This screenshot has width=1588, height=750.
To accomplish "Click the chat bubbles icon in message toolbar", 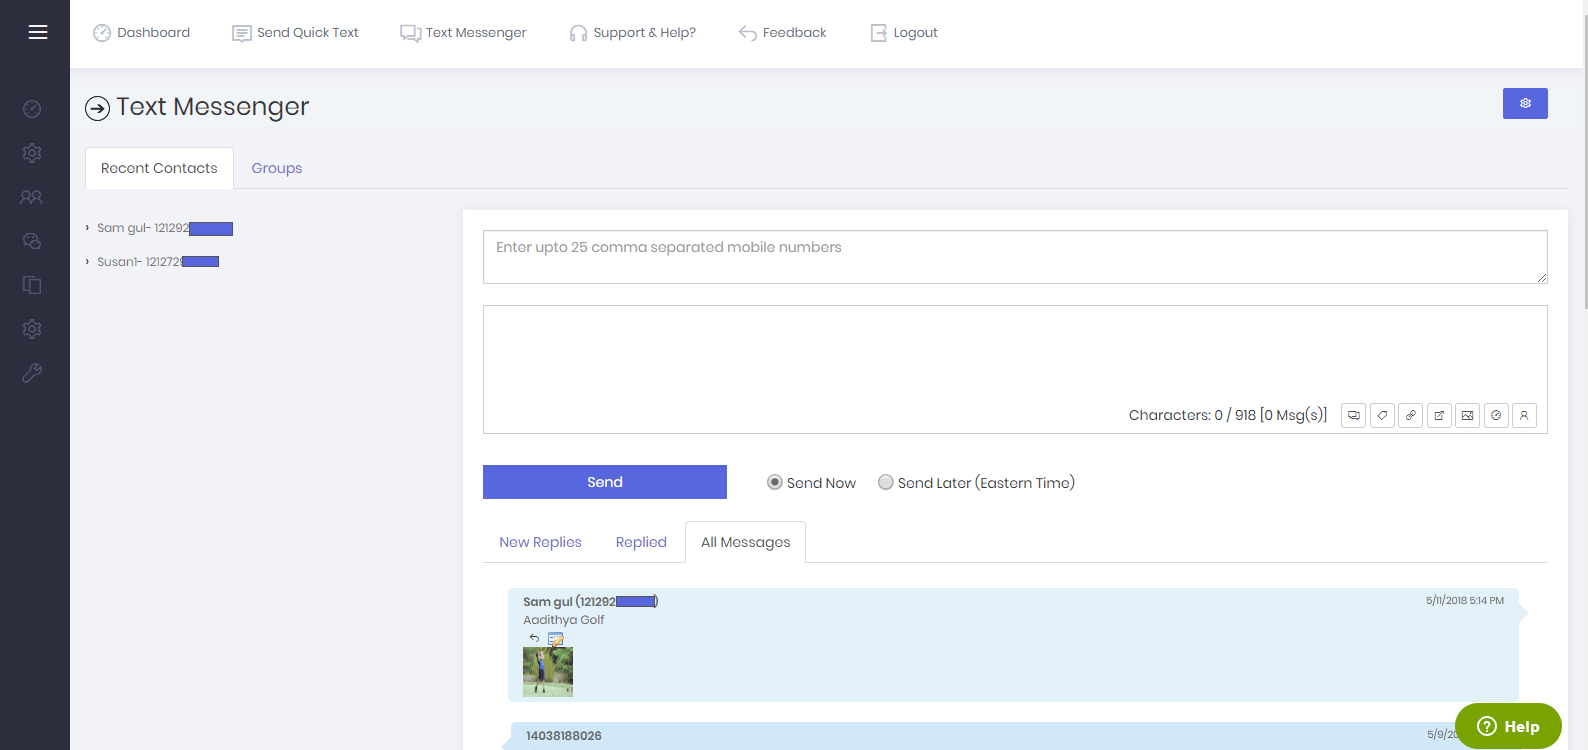I will (x=1353, y=415).
